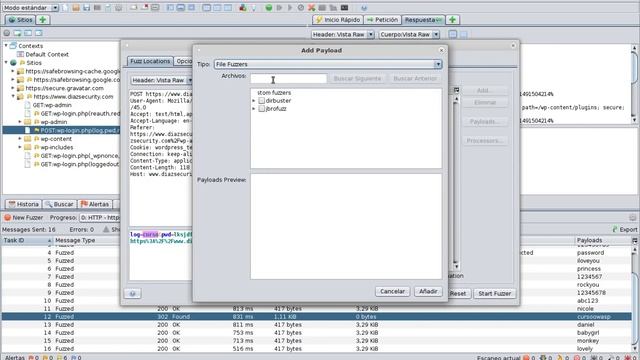
Task: Open the Progreso fuzzer selection dropdown
Action: pyautogui.click(x=100, y=218)
